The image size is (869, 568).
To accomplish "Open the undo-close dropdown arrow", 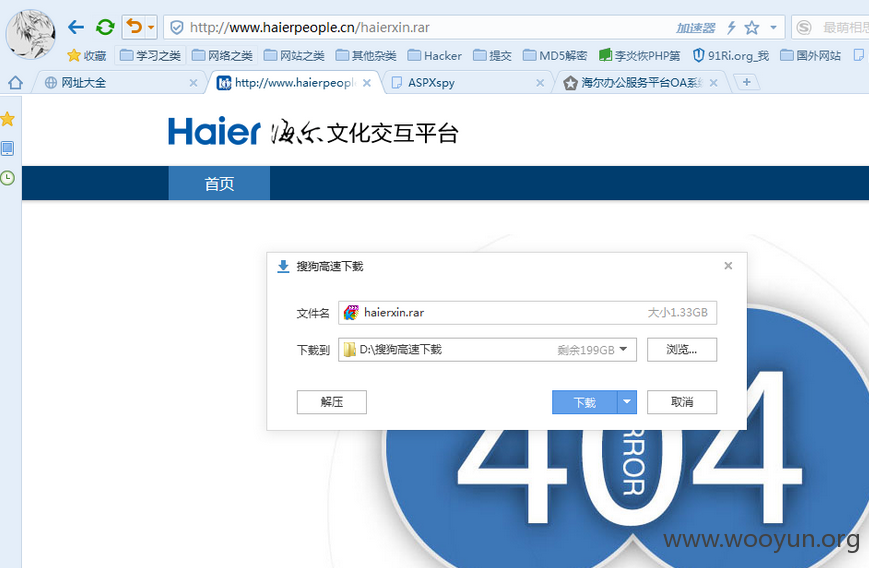I will (x=151, y=27).
